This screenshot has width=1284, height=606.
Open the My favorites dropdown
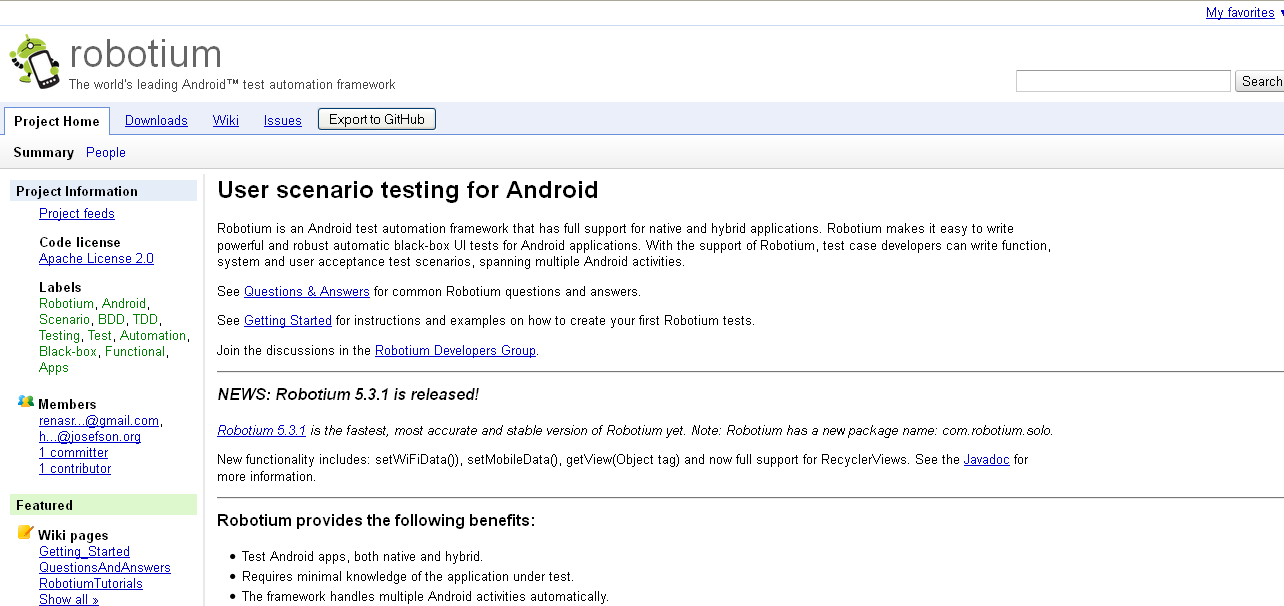click(1245, 13)
